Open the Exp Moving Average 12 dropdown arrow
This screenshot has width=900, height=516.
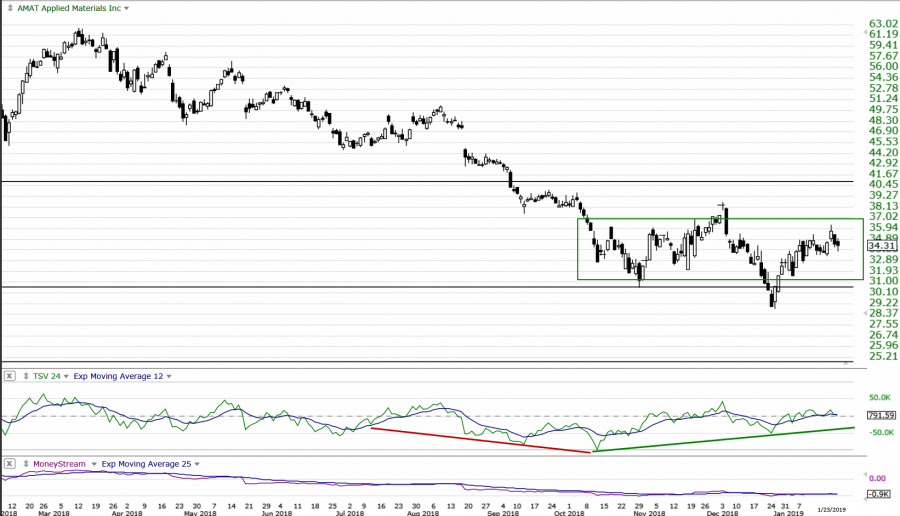[x=169, y=377]
